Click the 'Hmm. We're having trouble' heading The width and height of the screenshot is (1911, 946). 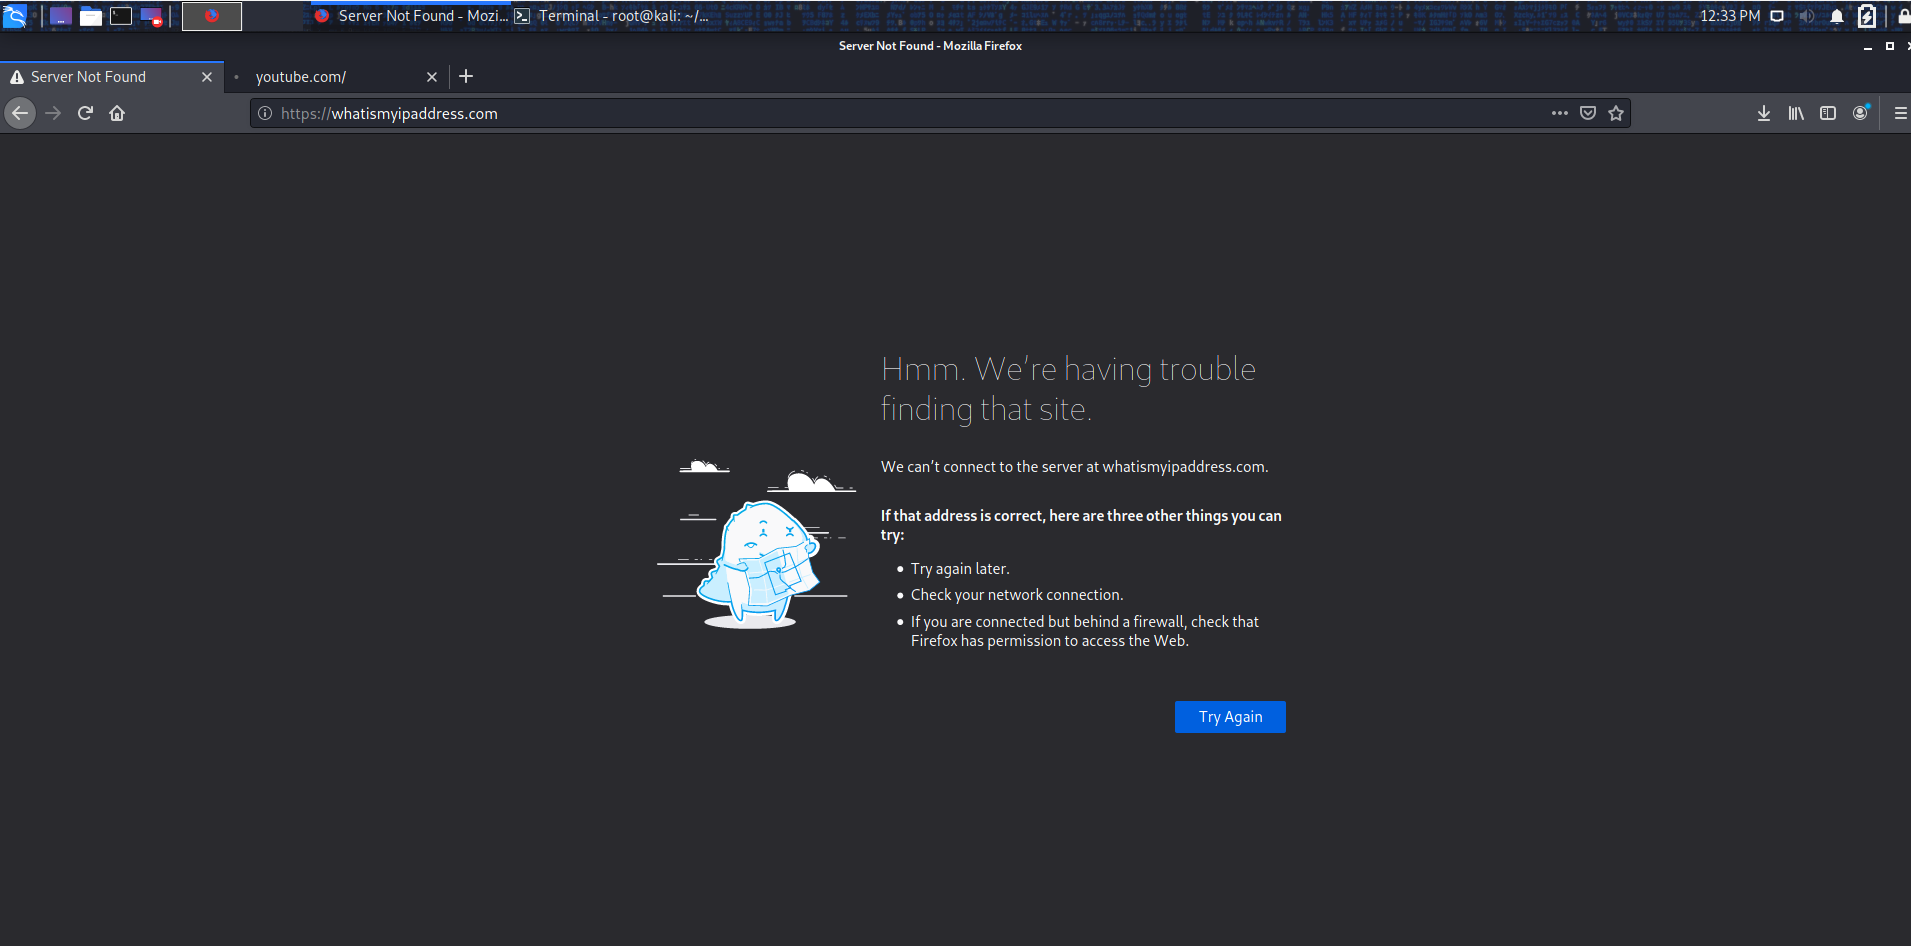1068,389
